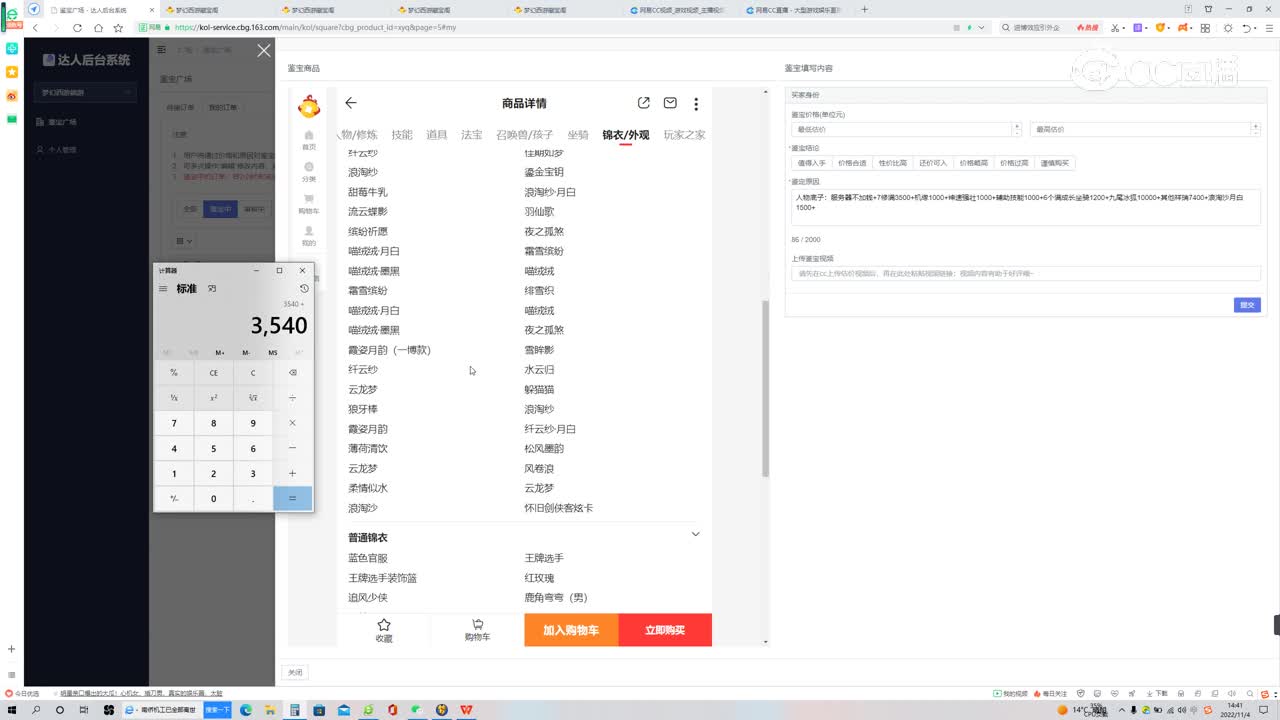Screen dimensions: 1280x720
Task: Open the share icon in product header
Action: [x=644, y=103]
